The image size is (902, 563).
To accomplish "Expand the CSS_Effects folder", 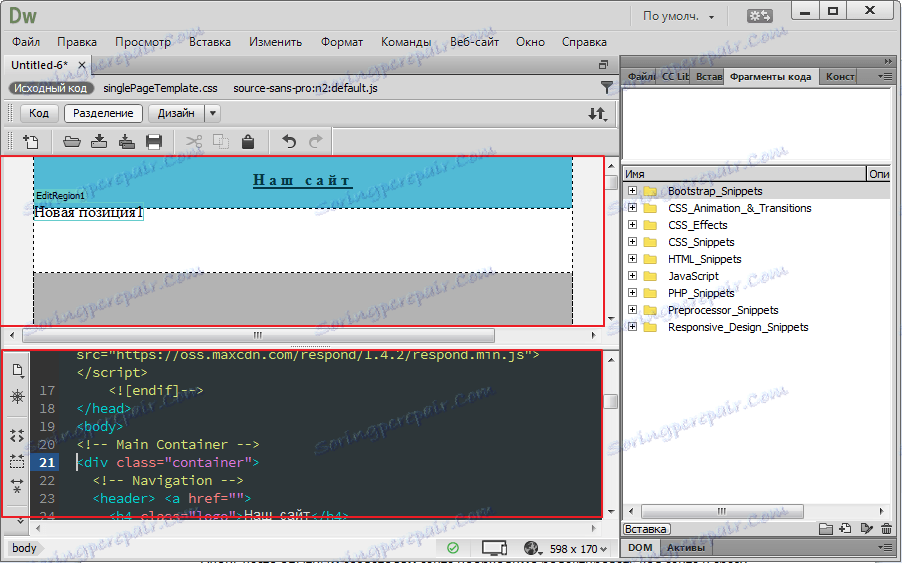I will tap(632, 224).
